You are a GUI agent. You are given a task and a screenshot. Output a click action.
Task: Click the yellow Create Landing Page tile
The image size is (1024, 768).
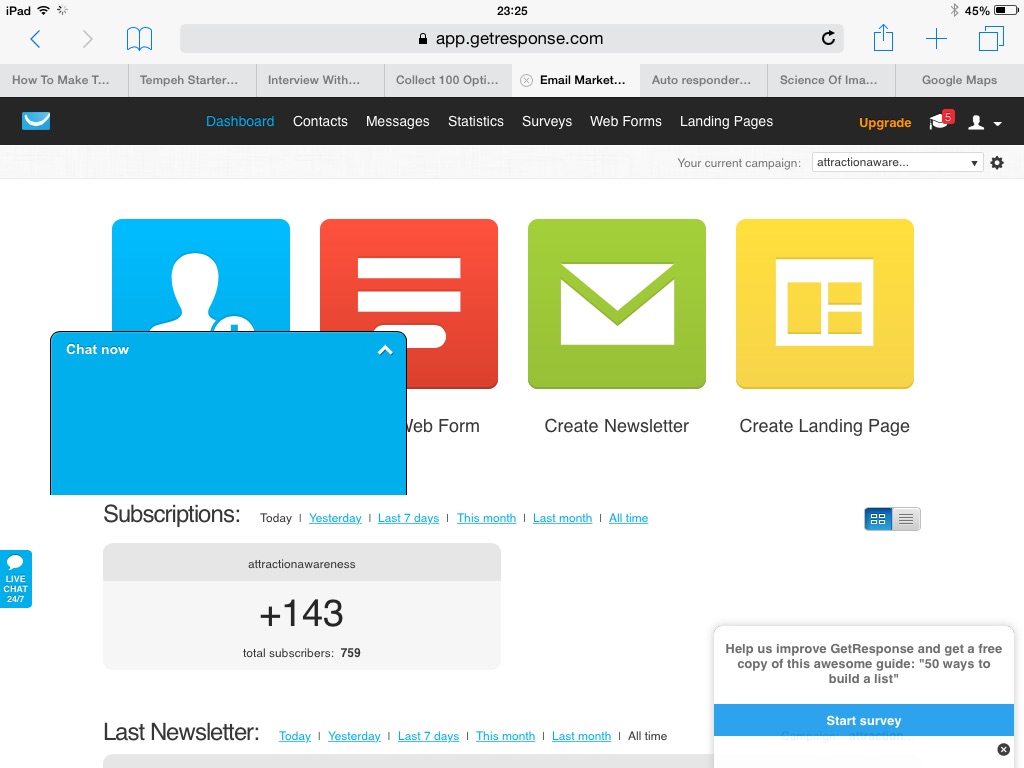(x=824, y=303)
